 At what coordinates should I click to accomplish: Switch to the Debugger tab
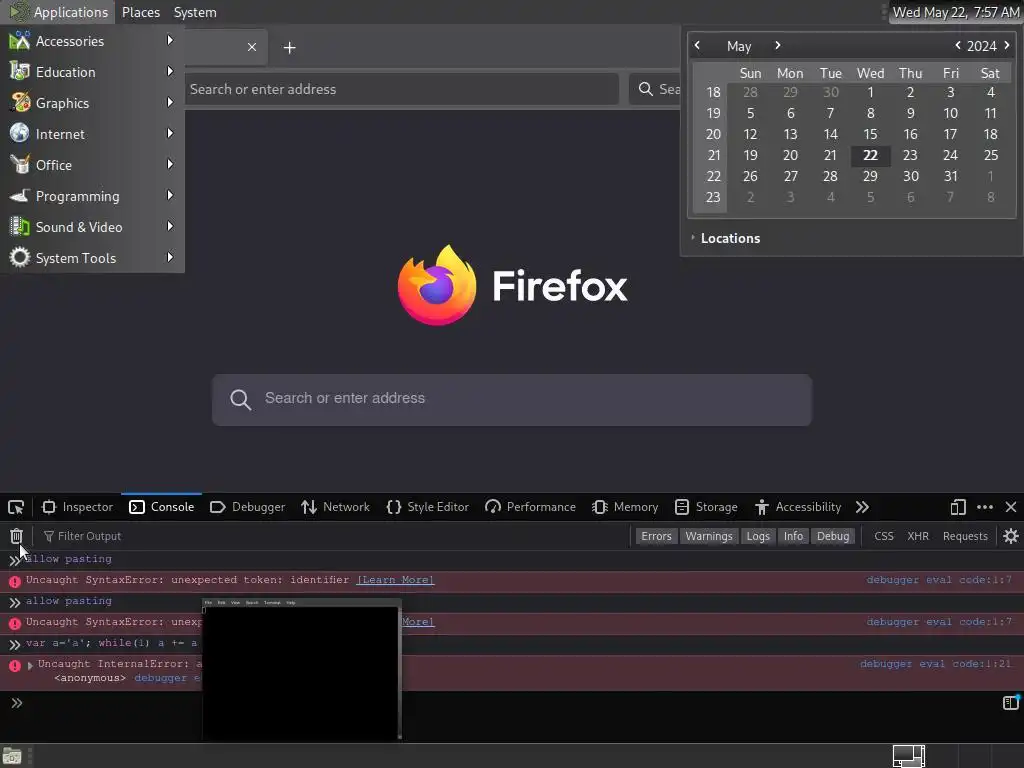(248, 507)
